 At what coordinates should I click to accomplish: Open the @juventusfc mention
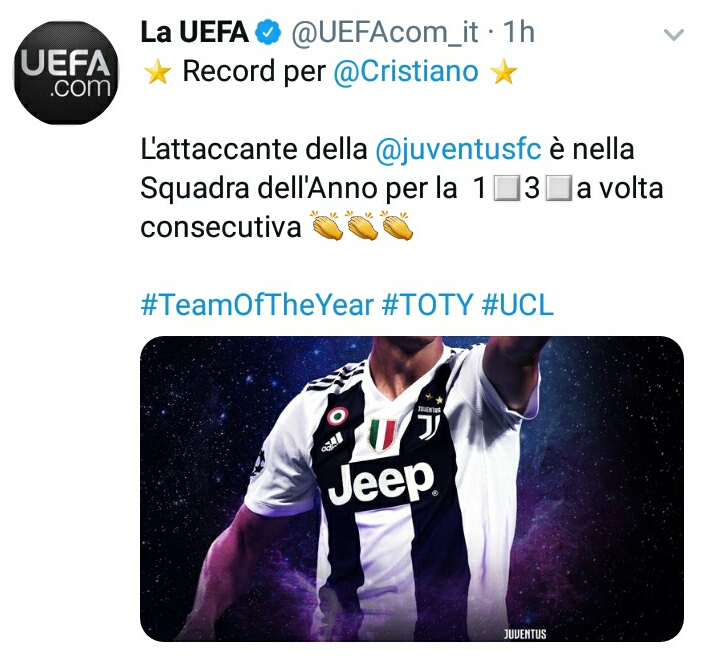point(458,150)
